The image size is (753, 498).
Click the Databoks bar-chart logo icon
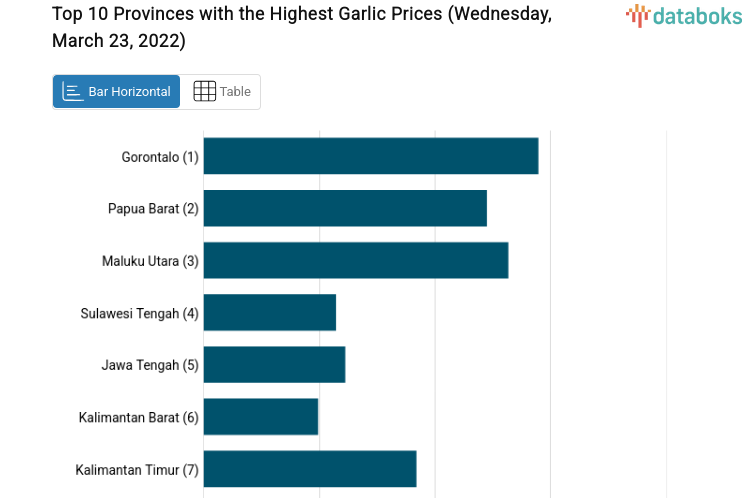tap(637, 15)
